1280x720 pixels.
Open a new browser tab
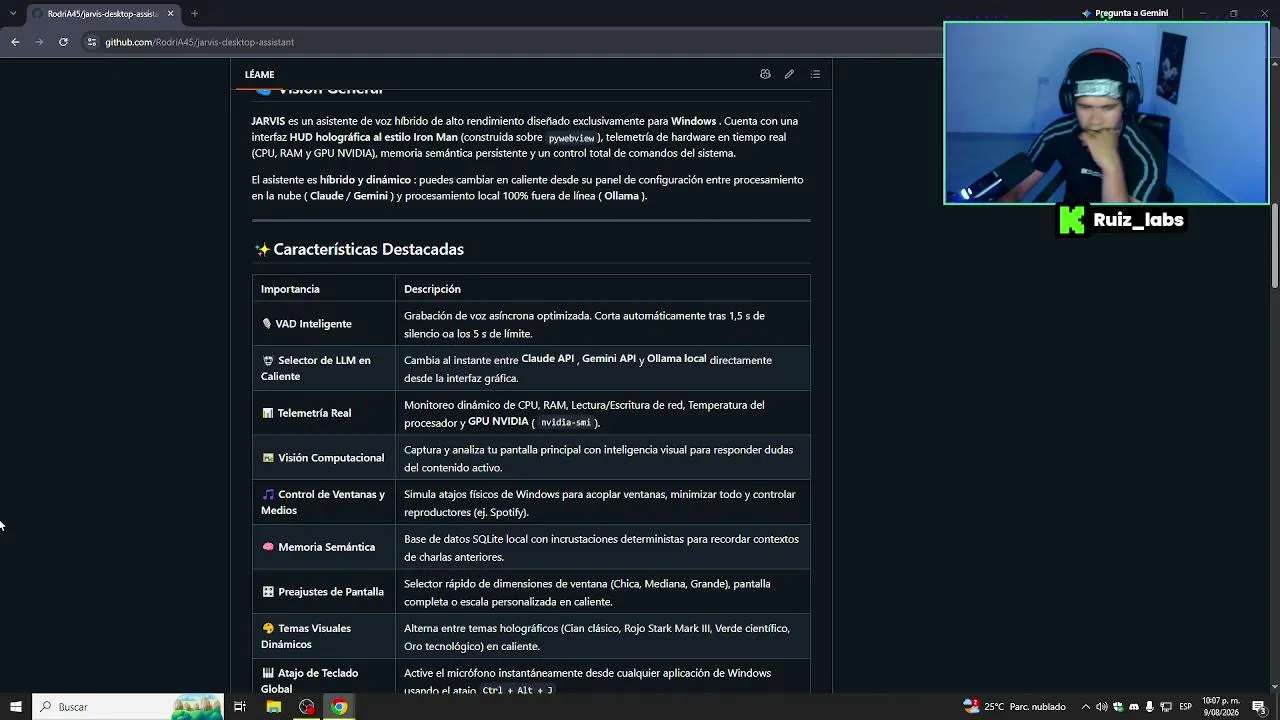click(x=194, y=14)
